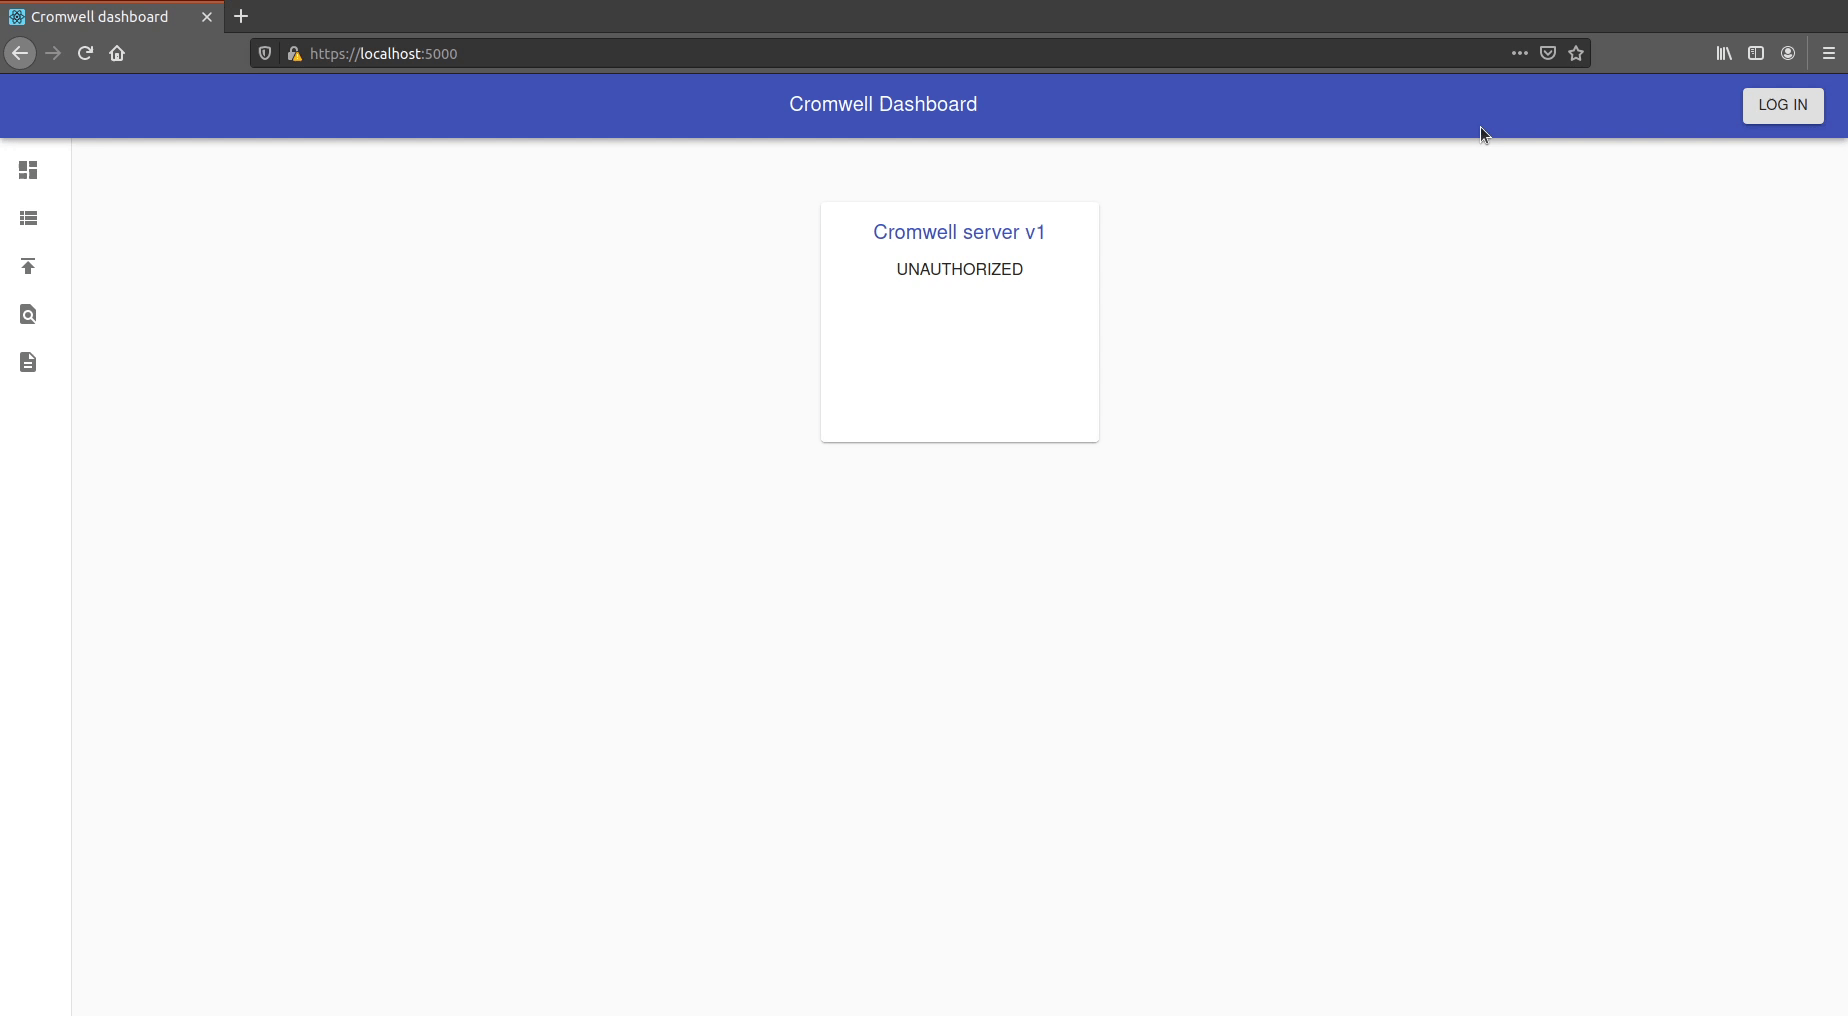
Task: Open the Firefox account profile icon
Action: click(x=1789, y=53)
